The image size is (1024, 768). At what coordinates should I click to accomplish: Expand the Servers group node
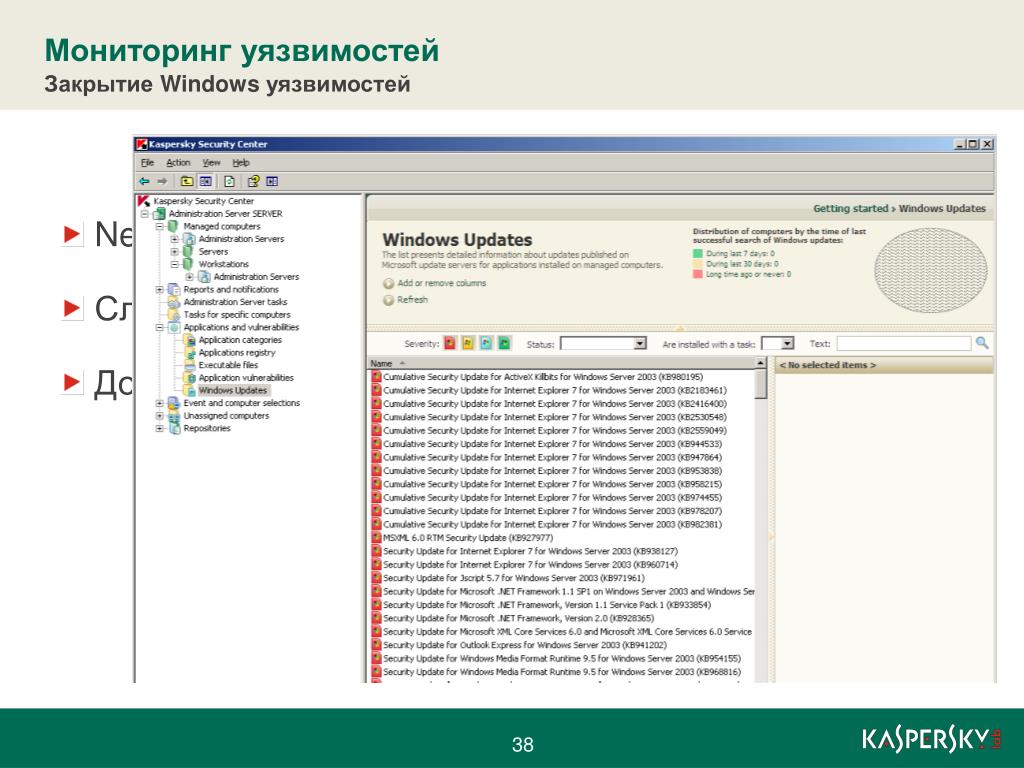tap(174, 251)
